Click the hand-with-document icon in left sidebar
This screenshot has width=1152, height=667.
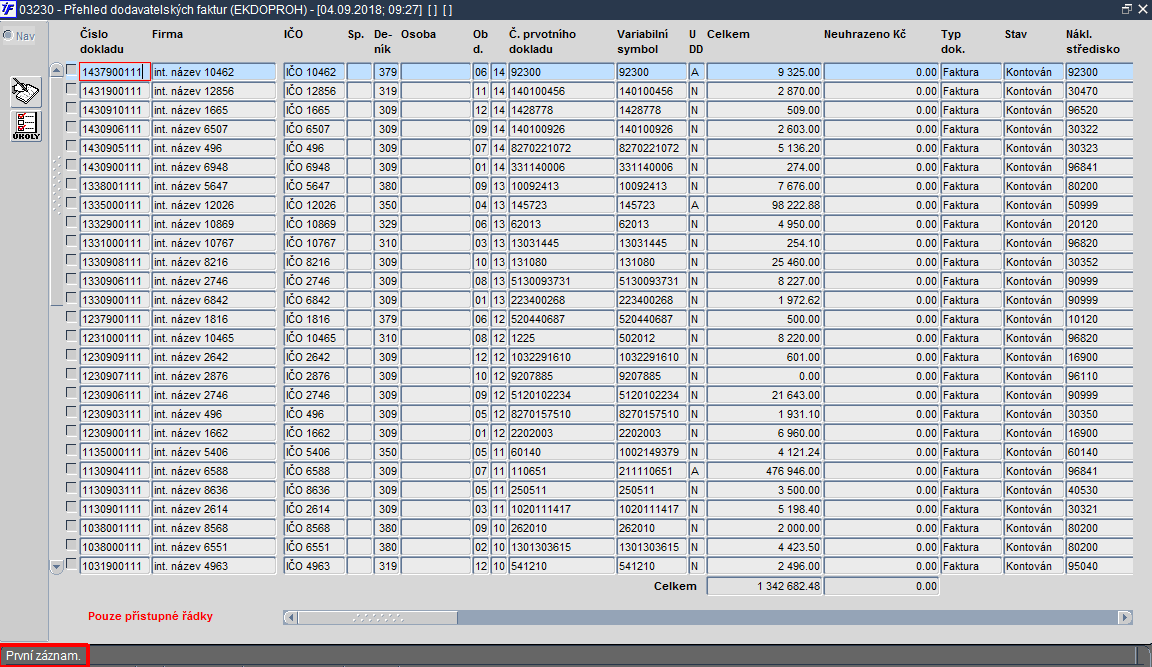tap(26, 92)
